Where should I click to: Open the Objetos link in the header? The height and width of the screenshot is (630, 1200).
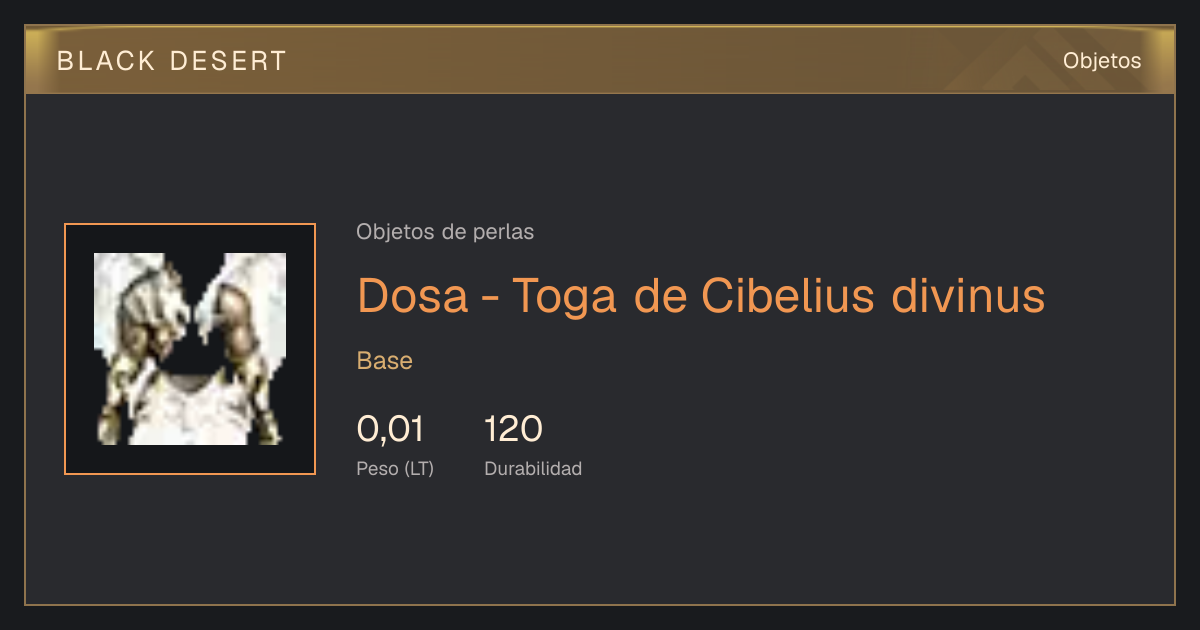1102,61
